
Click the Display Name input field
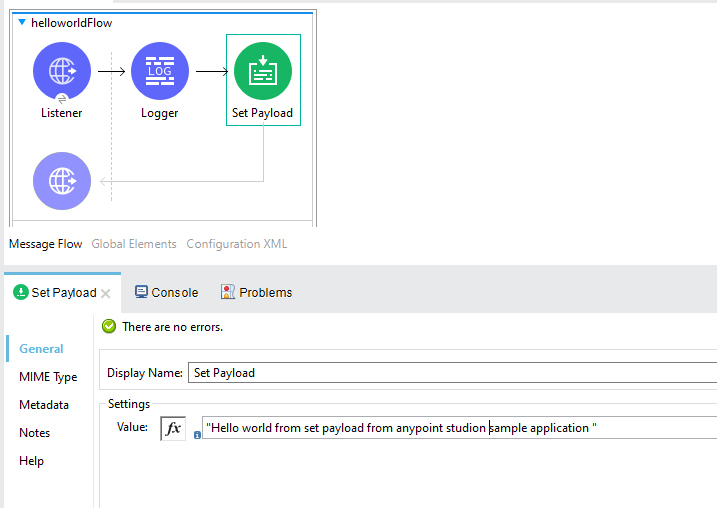coord(452,373)
